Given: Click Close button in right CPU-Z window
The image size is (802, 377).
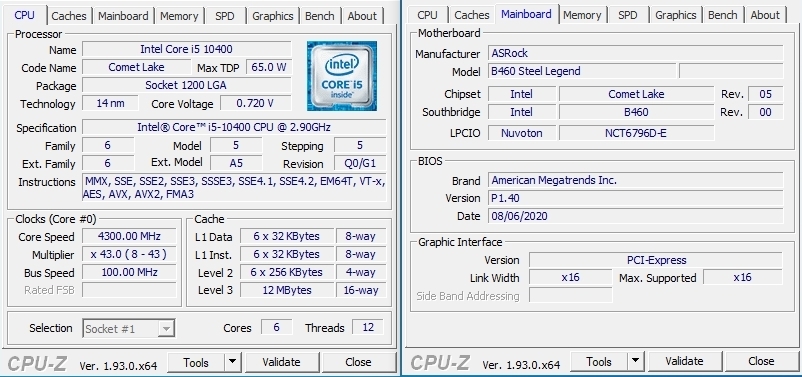Looking at the screenshot, I should click(761, 361).
